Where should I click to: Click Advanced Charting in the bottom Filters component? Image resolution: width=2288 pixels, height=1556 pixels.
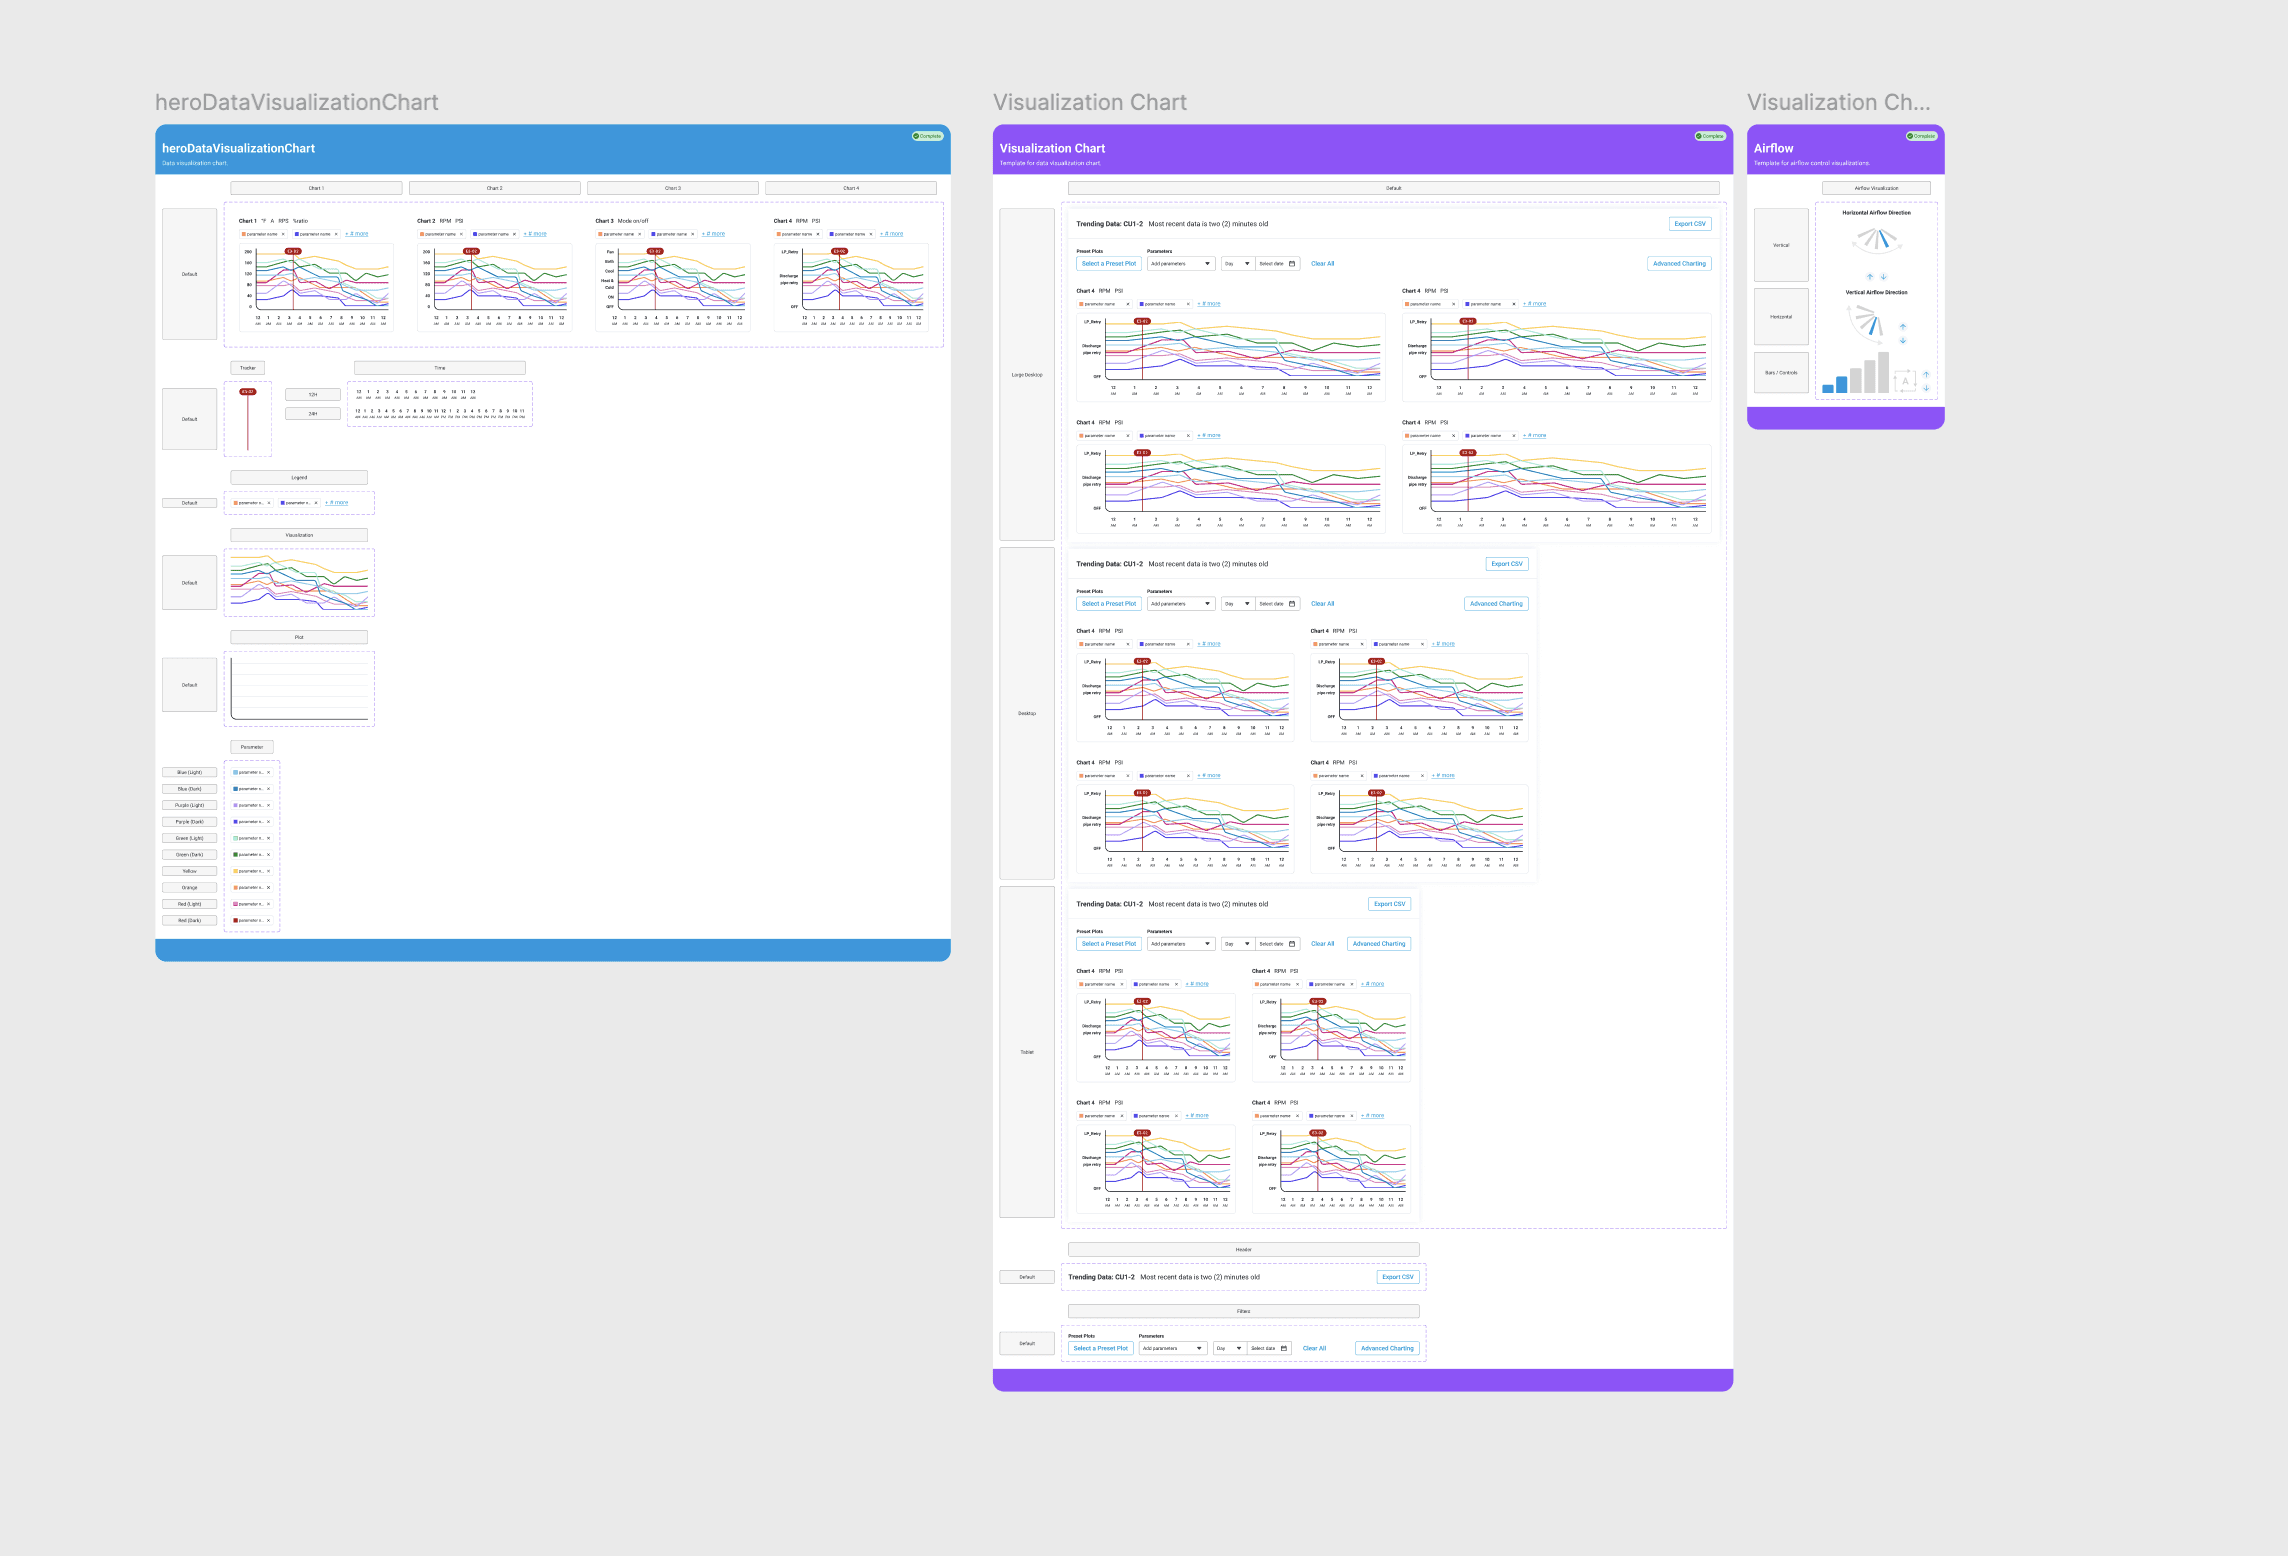(1387, 1348)
